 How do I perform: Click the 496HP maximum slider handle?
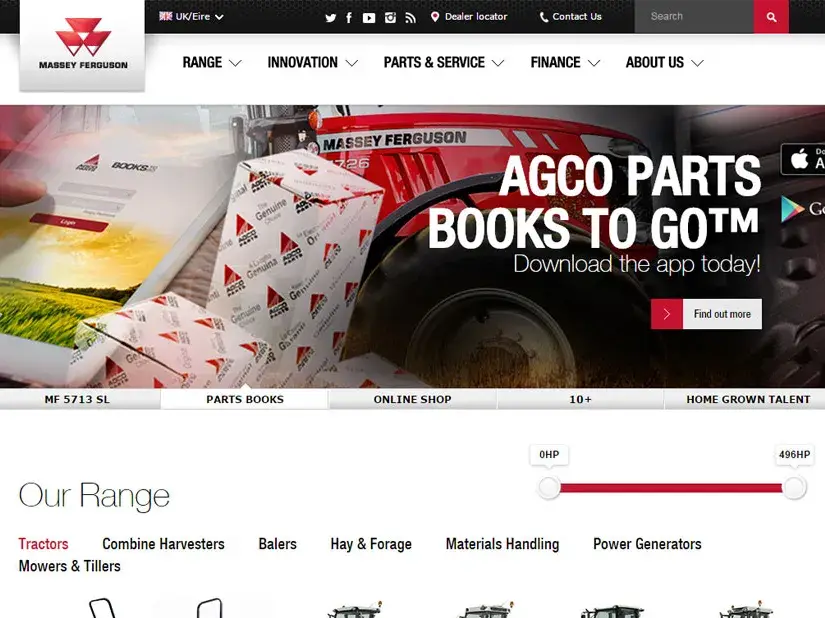pos(794,487)
